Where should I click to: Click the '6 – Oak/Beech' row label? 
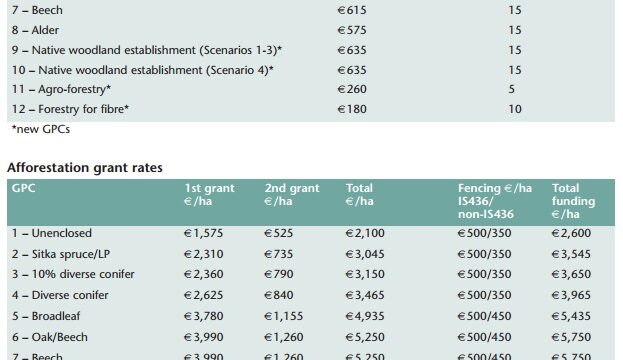click(50, 337)
